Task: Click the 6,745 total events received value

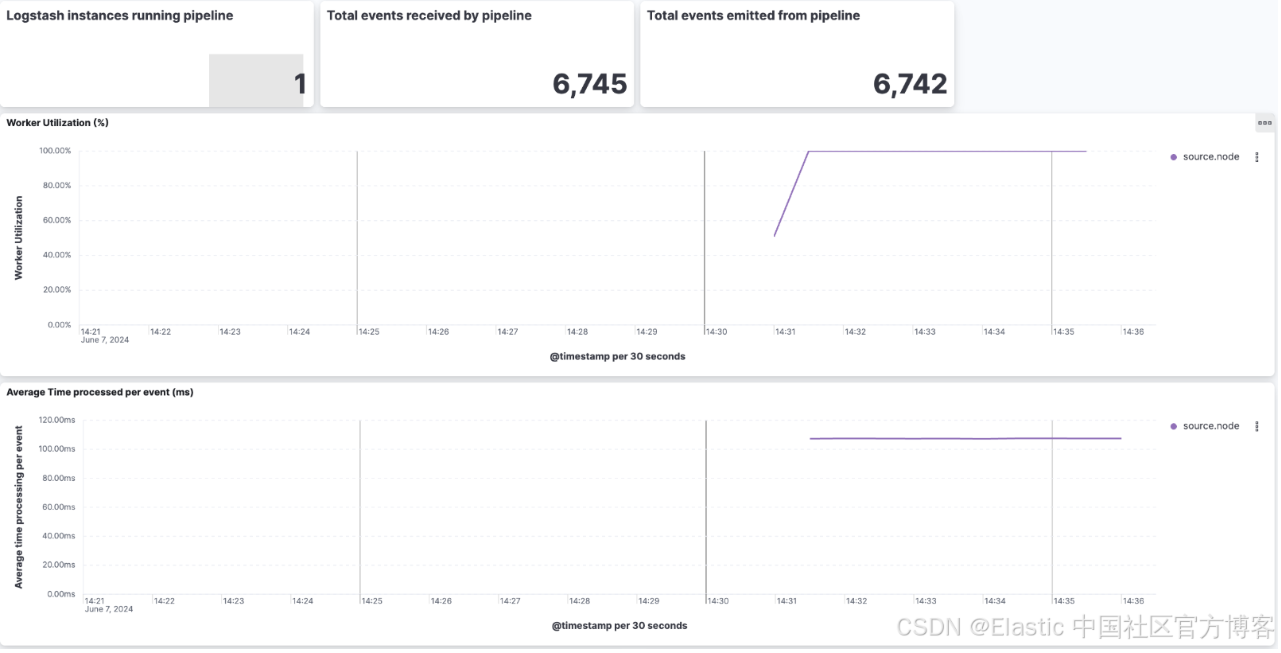Action: pos(590,85)
